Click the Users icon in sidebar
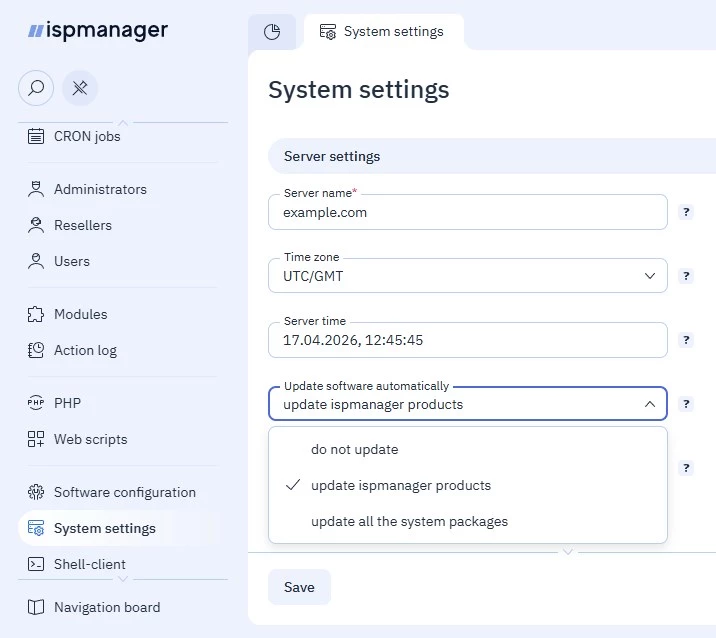The height and width of the screenshot is (638, 716). [x=36, y=261]
